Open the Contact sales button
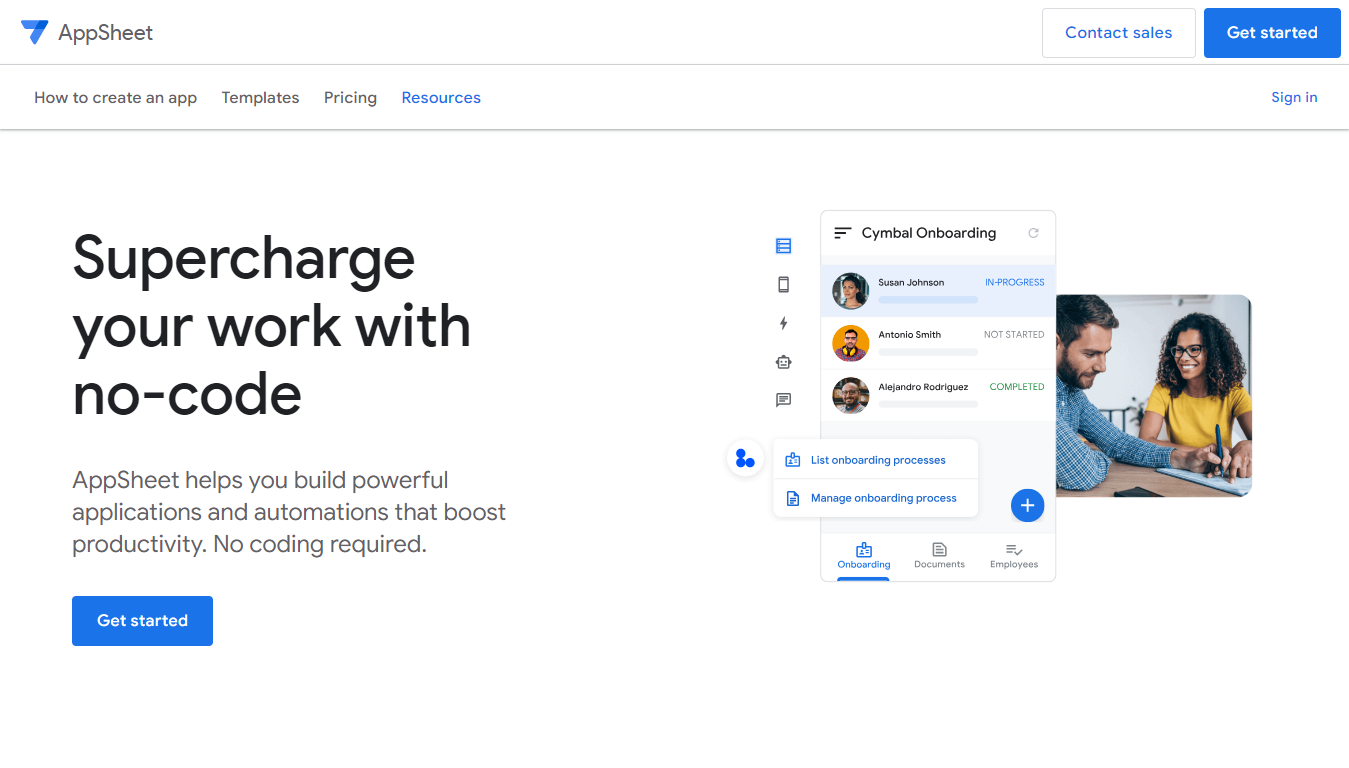This screenshot has height=768, width=1349. (x=1118, y=33)
